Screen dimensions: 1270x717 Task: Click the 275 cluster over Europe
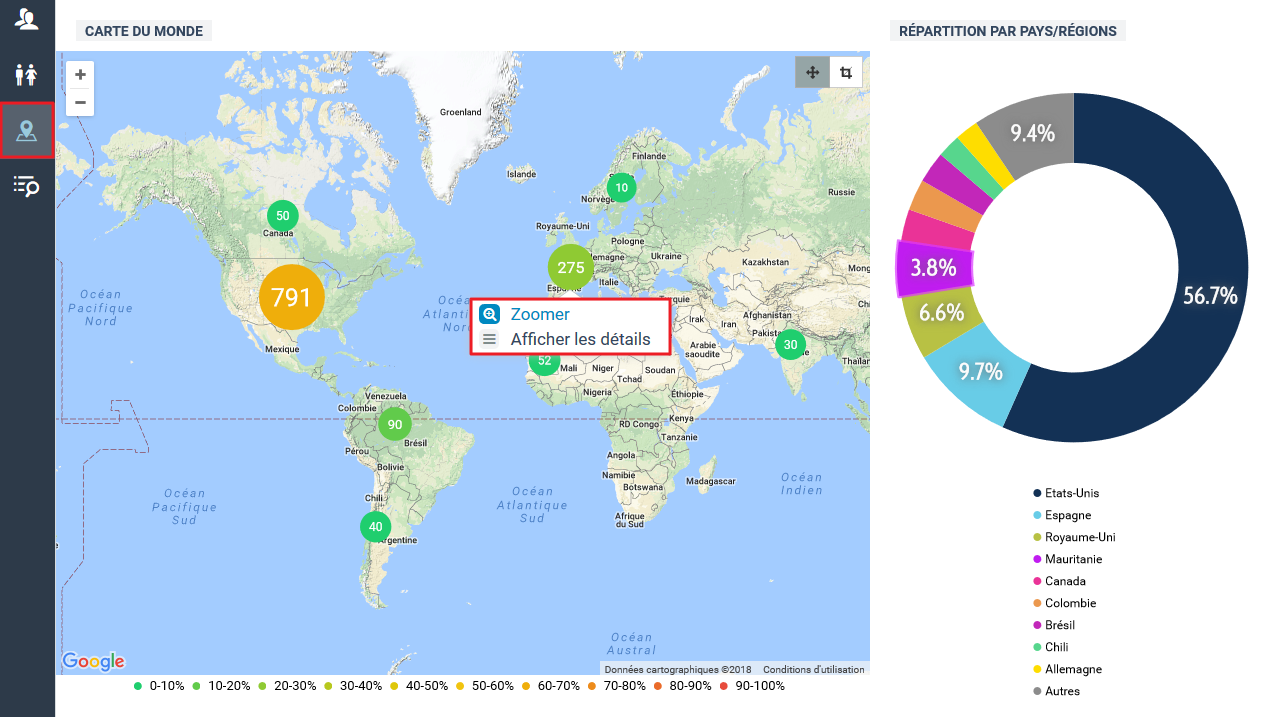(x=571, y=267)
